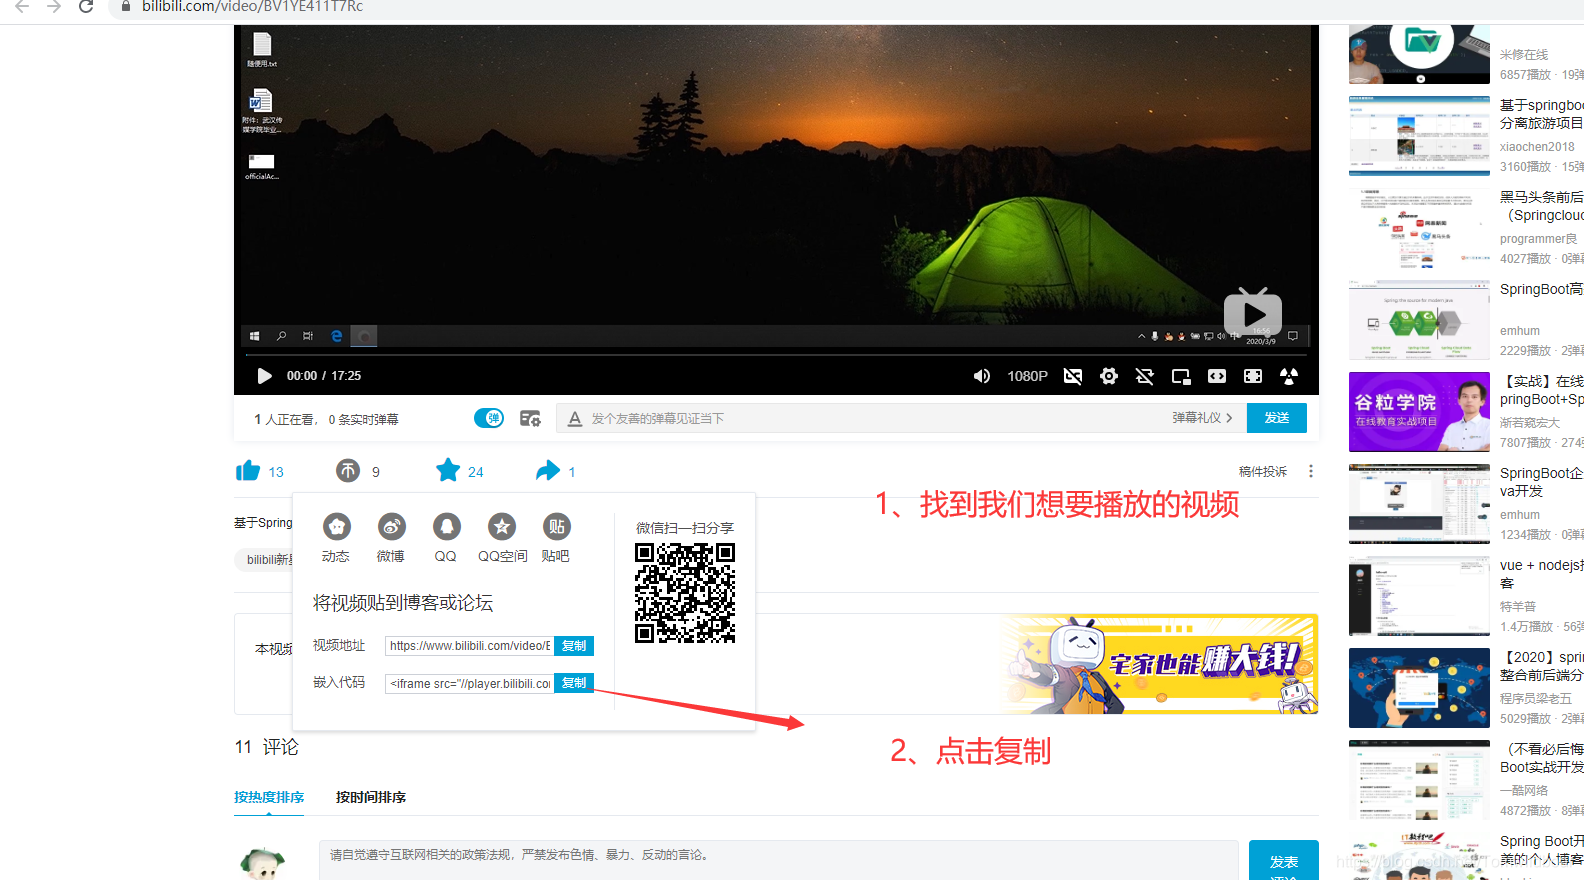Viewport: 1584px width, 880px height.
Task: Click the fullscreen icon in the player
Action: [1289, 376]
